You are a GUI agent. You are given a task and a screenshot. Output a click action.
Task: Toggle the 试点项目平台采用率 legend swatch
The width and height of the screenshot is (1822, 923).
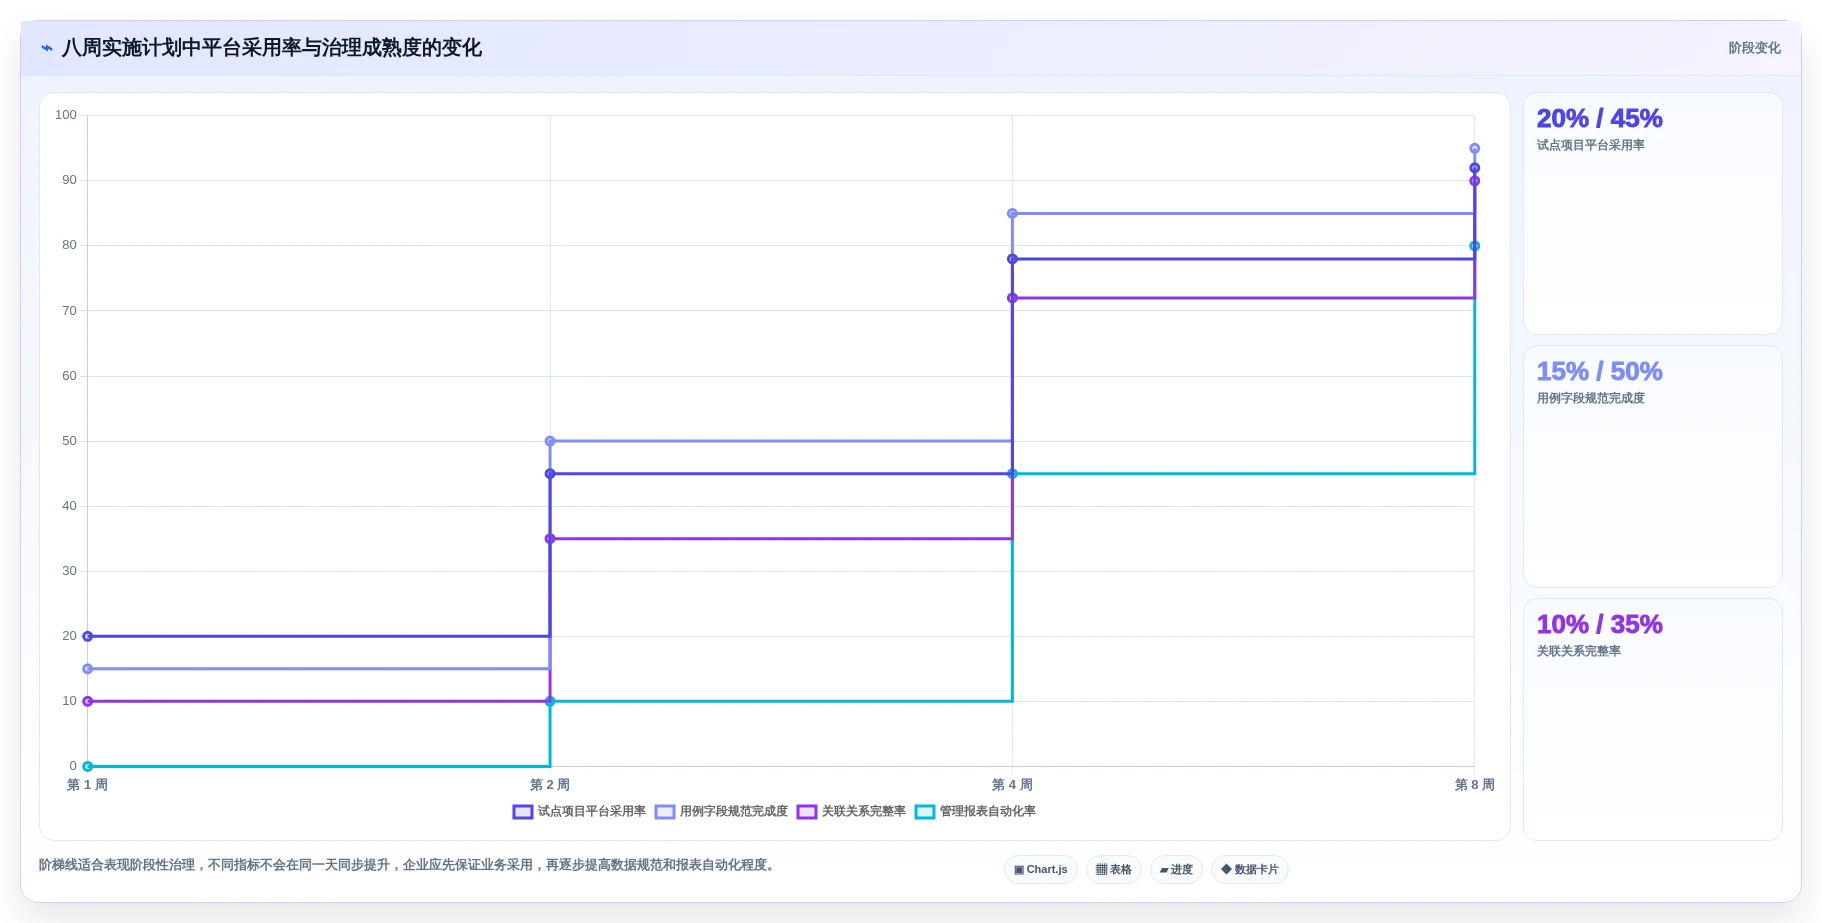[x=523, y=812]
